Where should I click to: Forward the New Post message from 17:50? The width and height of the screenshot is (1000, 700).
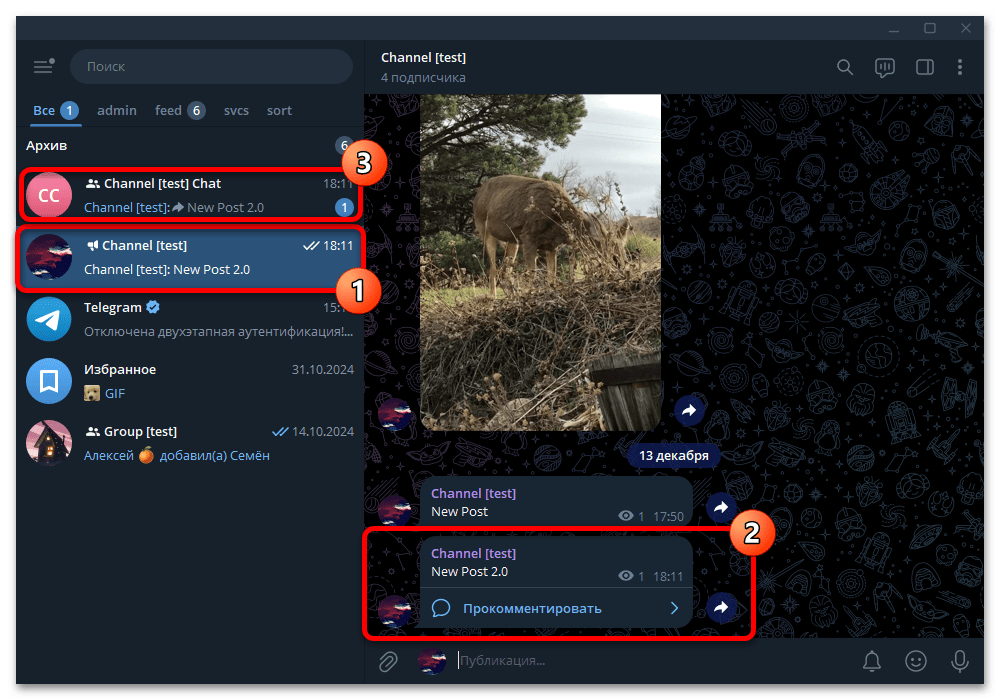pyautogui.click(x=721, y=507)
